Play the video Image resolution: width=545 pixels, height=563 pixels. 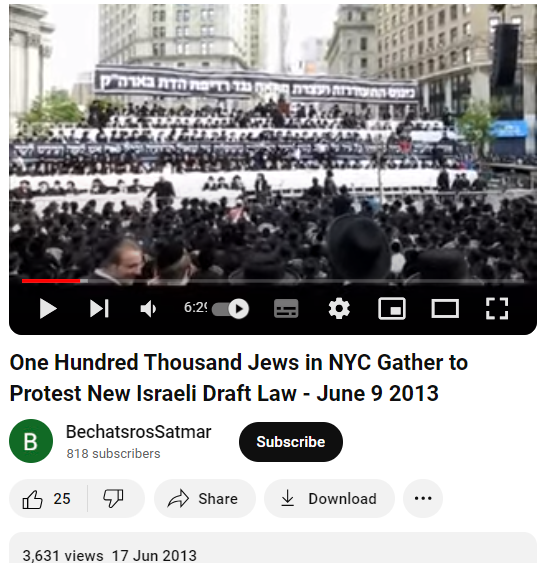tap(48, 308)
